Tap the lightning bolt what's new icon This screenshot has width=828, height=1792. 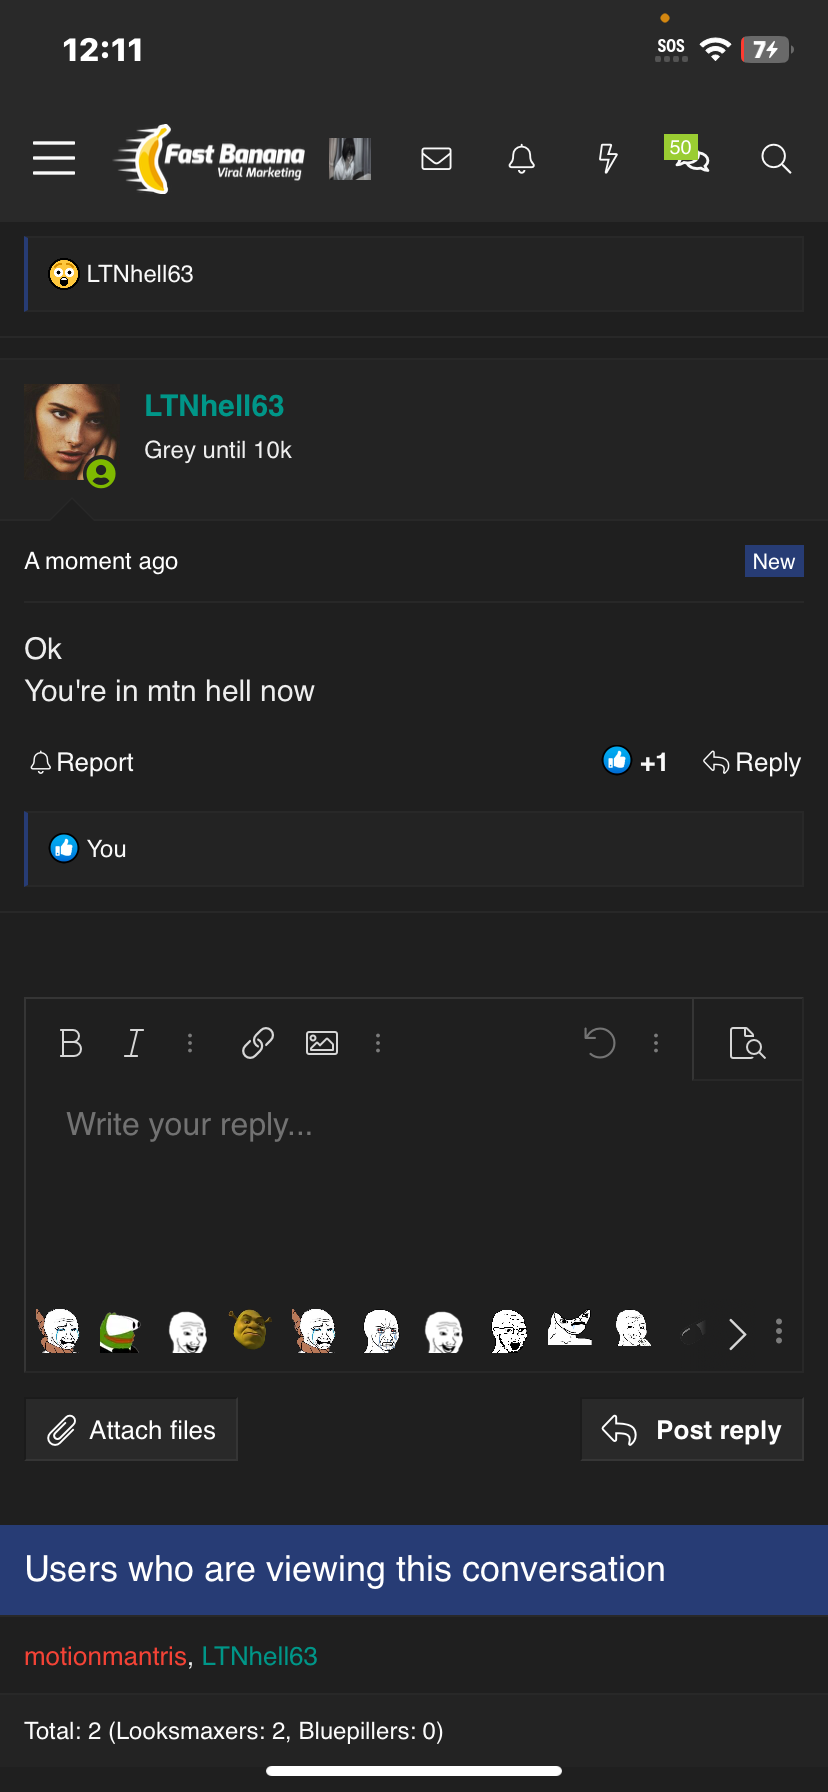pyautogui.click(x=607, y=158)
